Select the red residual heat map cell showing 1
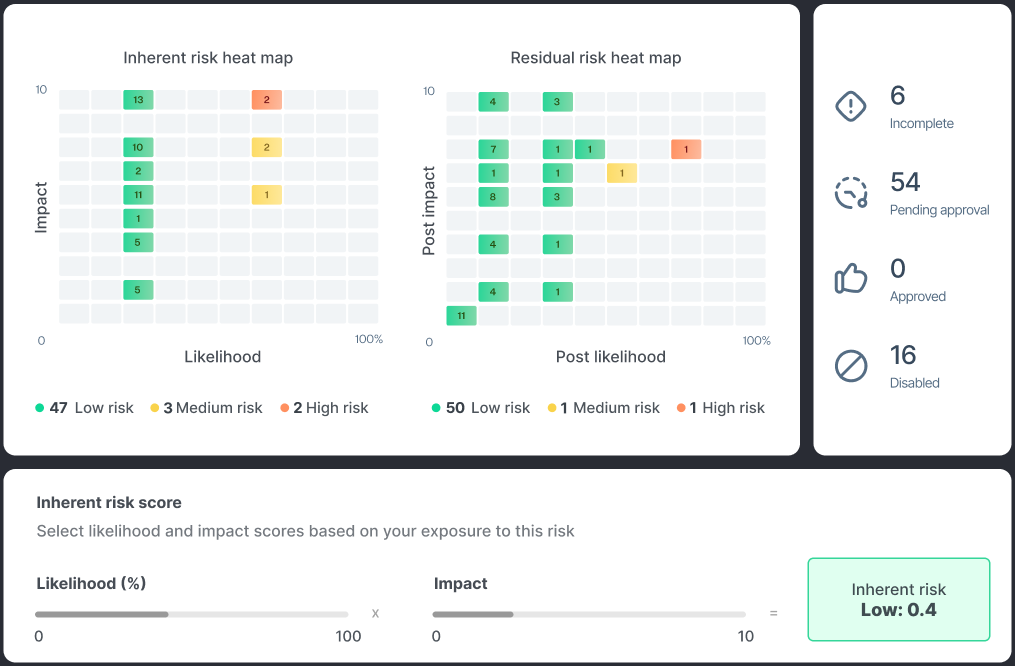Image resolution: width=1015 pixels, height=666 pixels. pyautogui.click(x=686, y=150)
